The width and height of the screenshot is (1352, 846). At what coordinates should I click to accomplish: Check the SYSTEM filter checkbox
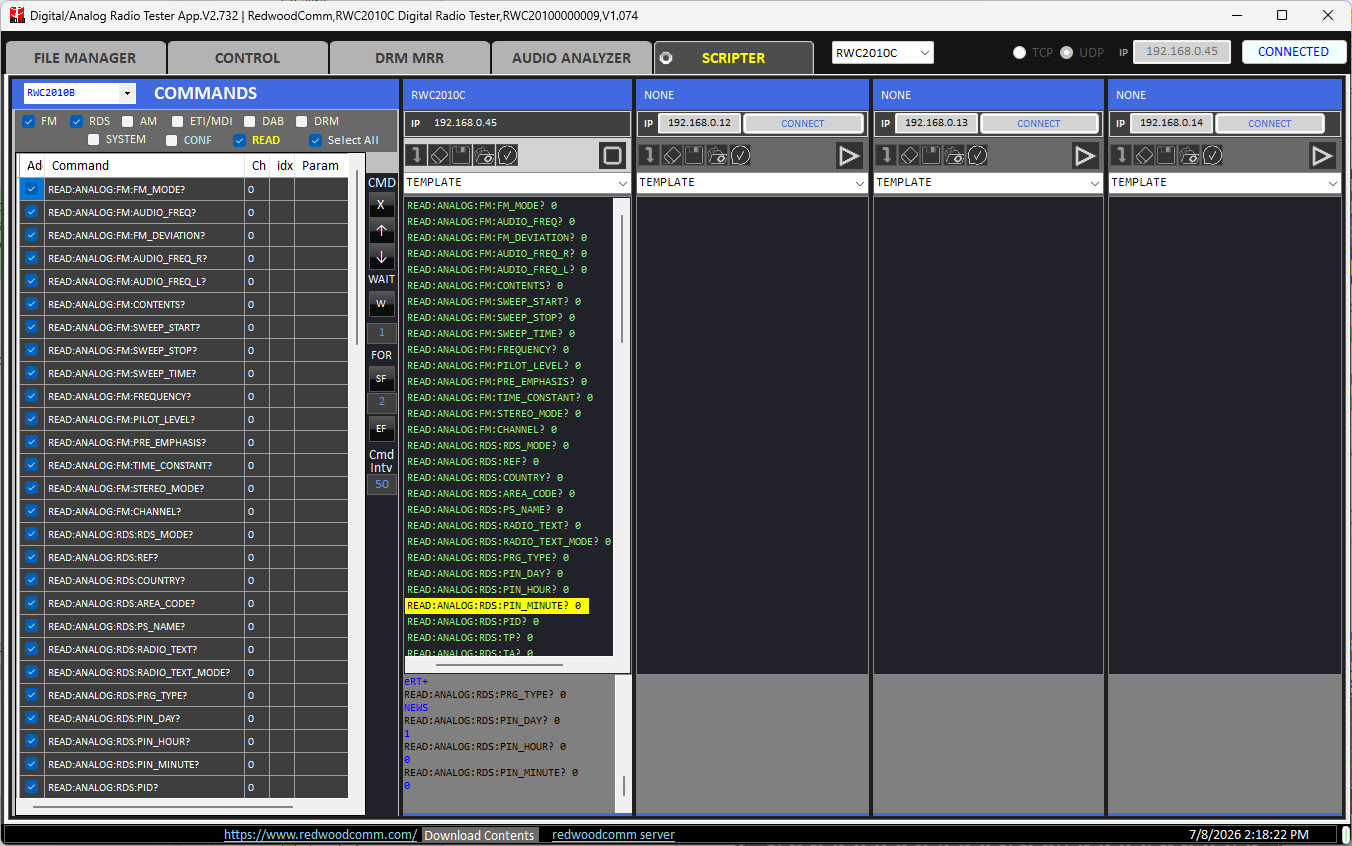94,140
